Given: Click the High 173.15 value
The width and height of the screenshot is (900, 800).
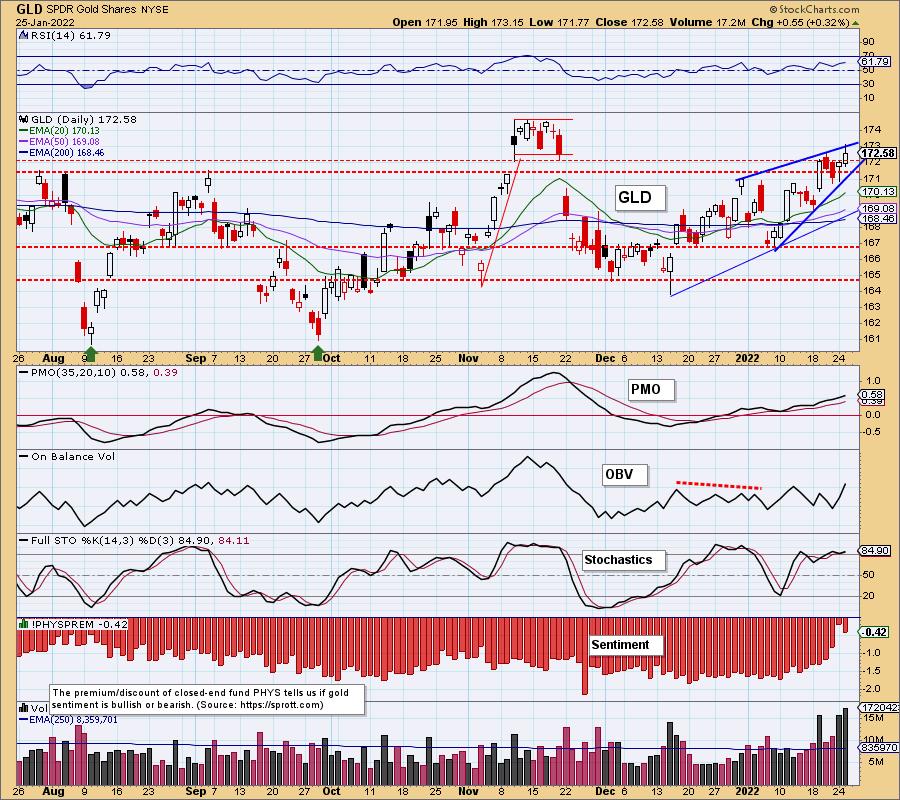Looking at the screenshot, I should point(493,22).
